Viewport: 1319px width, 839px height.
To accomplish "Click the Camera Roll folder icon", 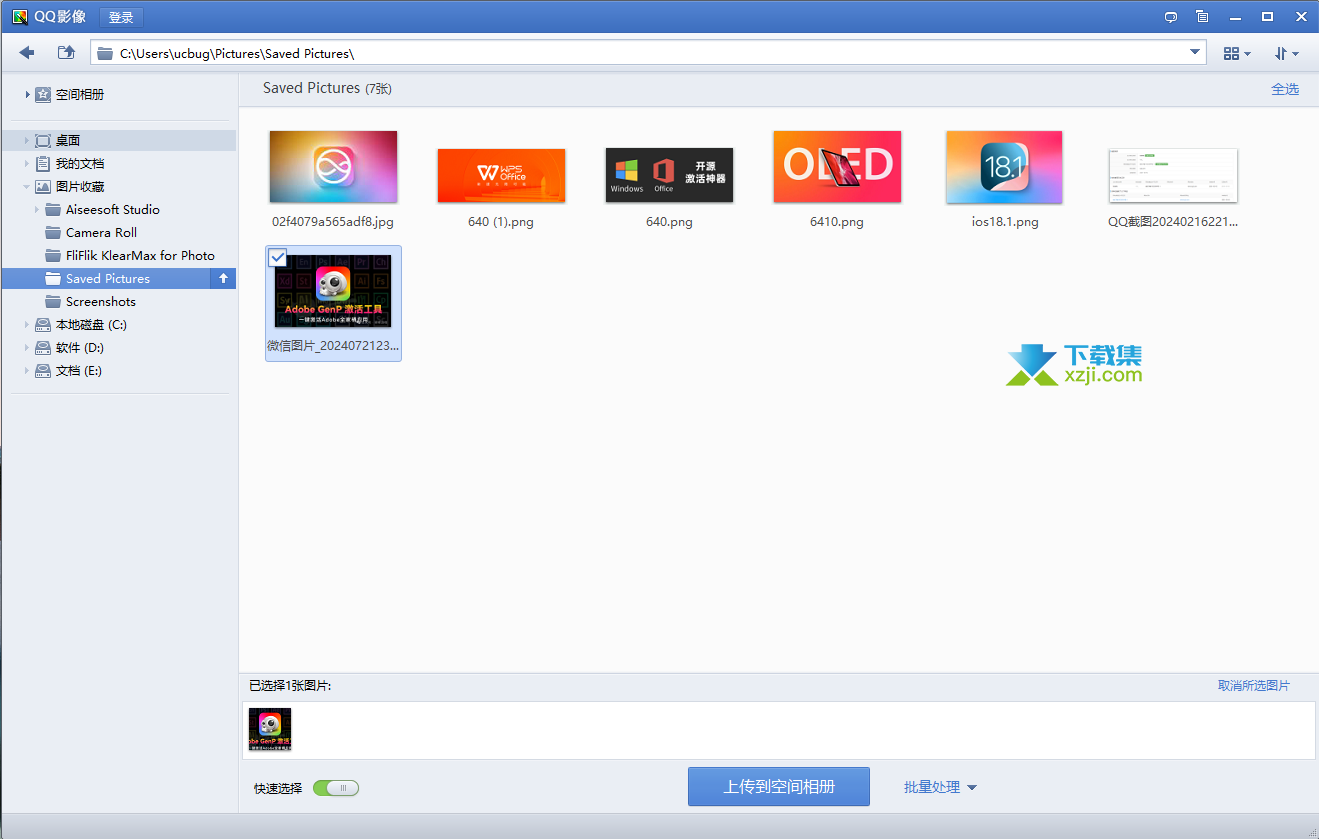I will point(53,233).
